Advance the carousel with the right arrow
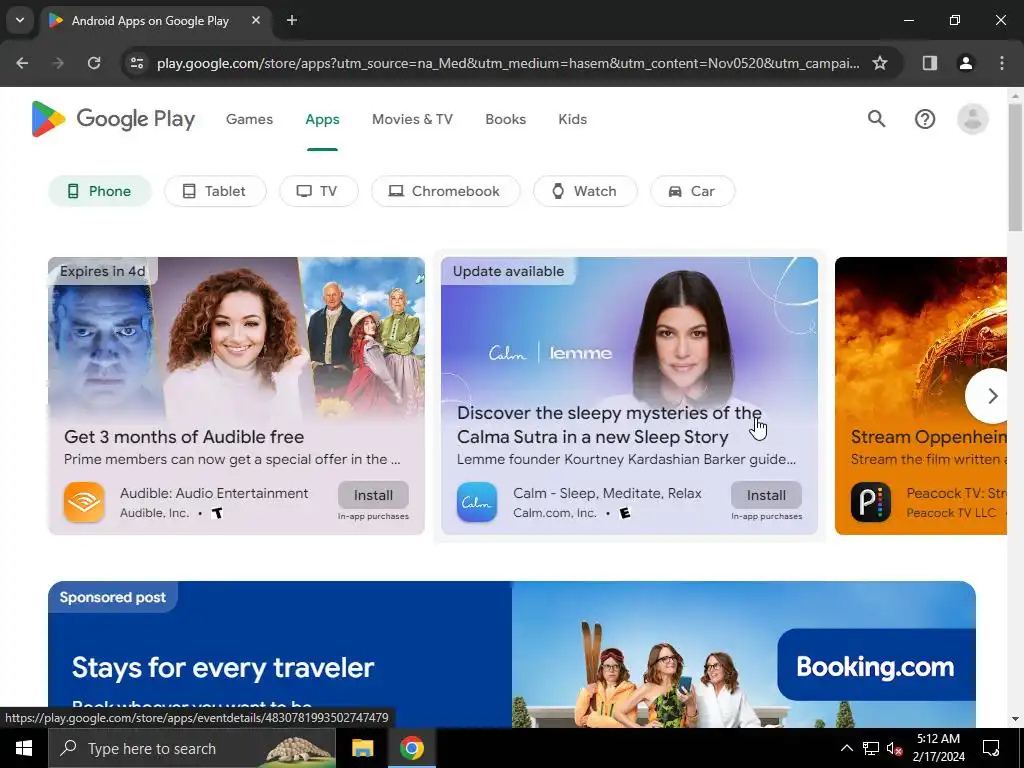 991,396
